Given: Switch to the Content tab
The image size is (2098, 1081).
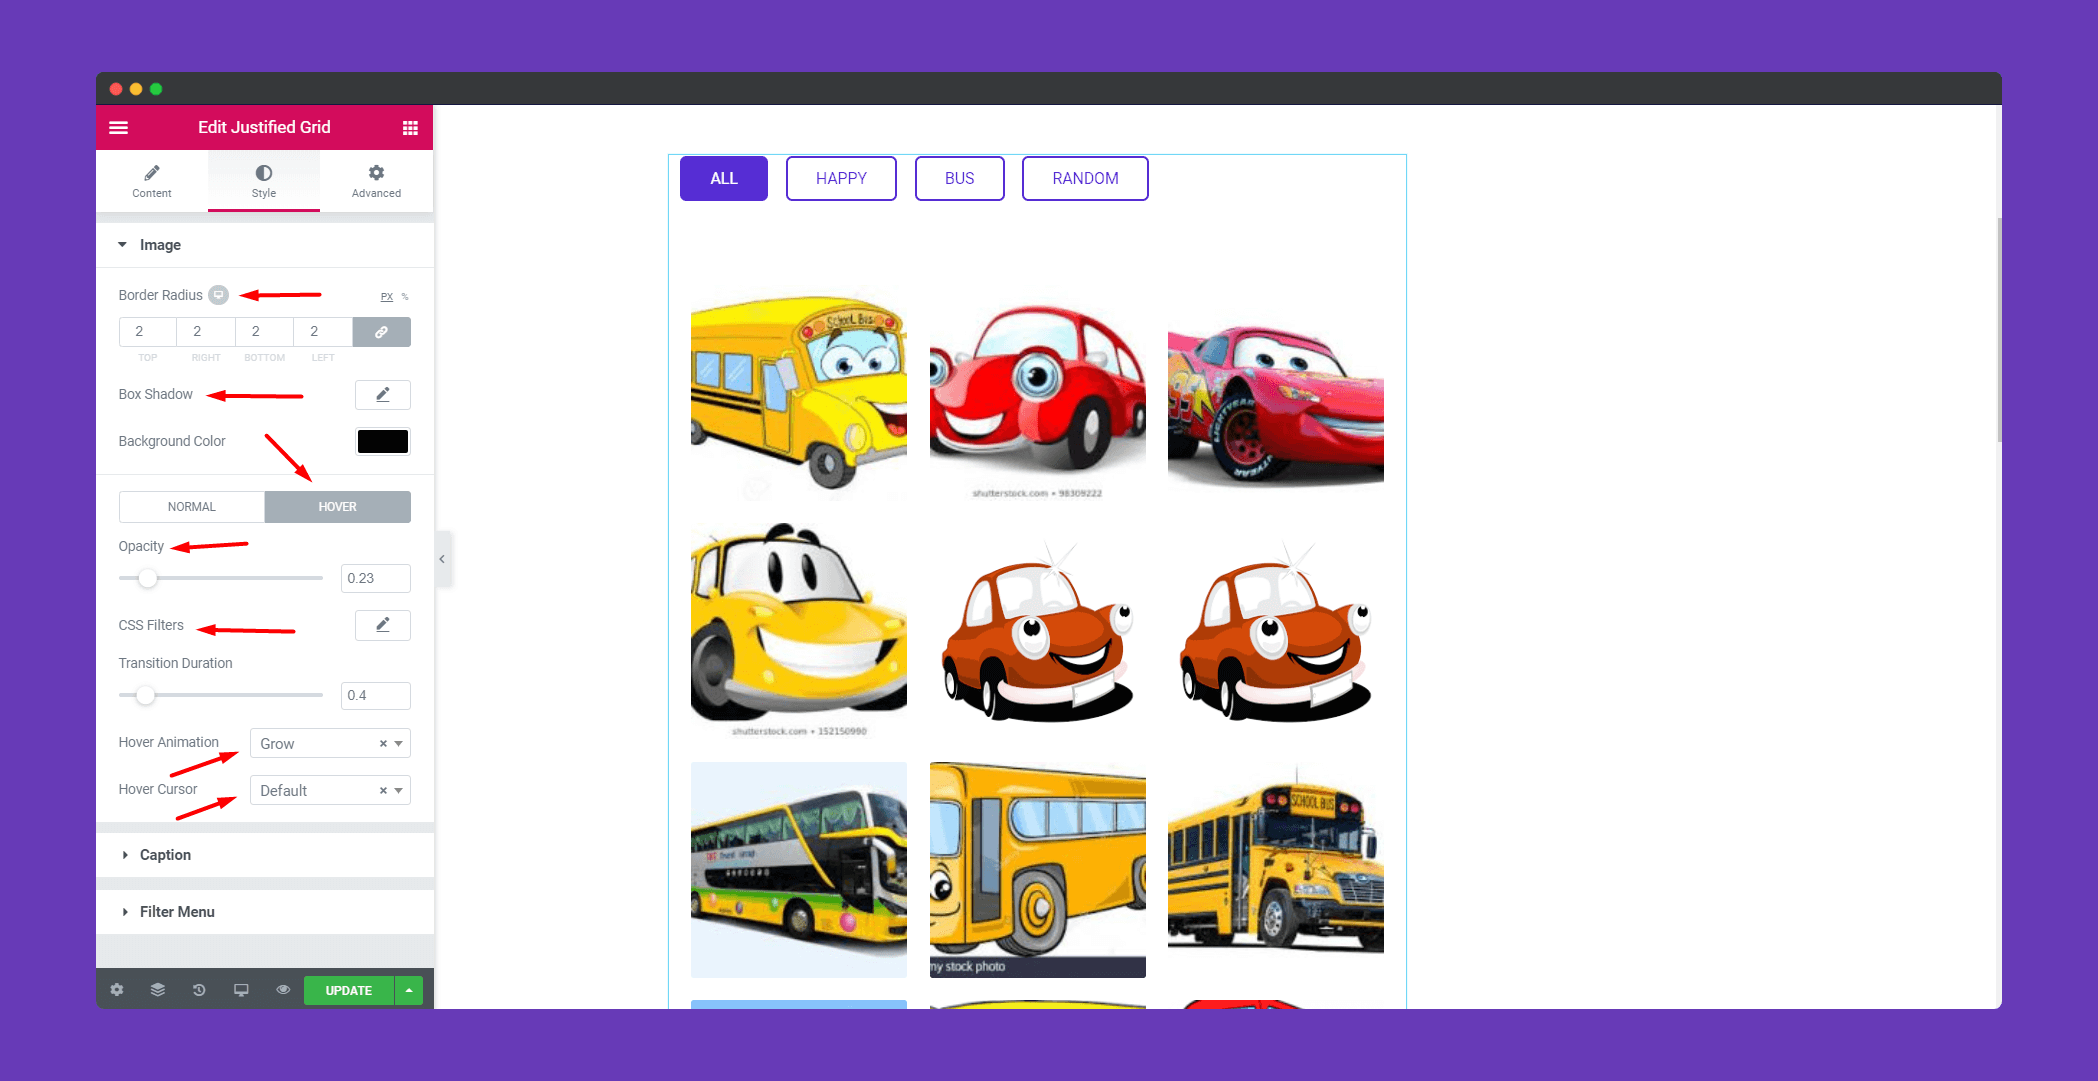Looking at the screenshot, I should click(152, 181).
